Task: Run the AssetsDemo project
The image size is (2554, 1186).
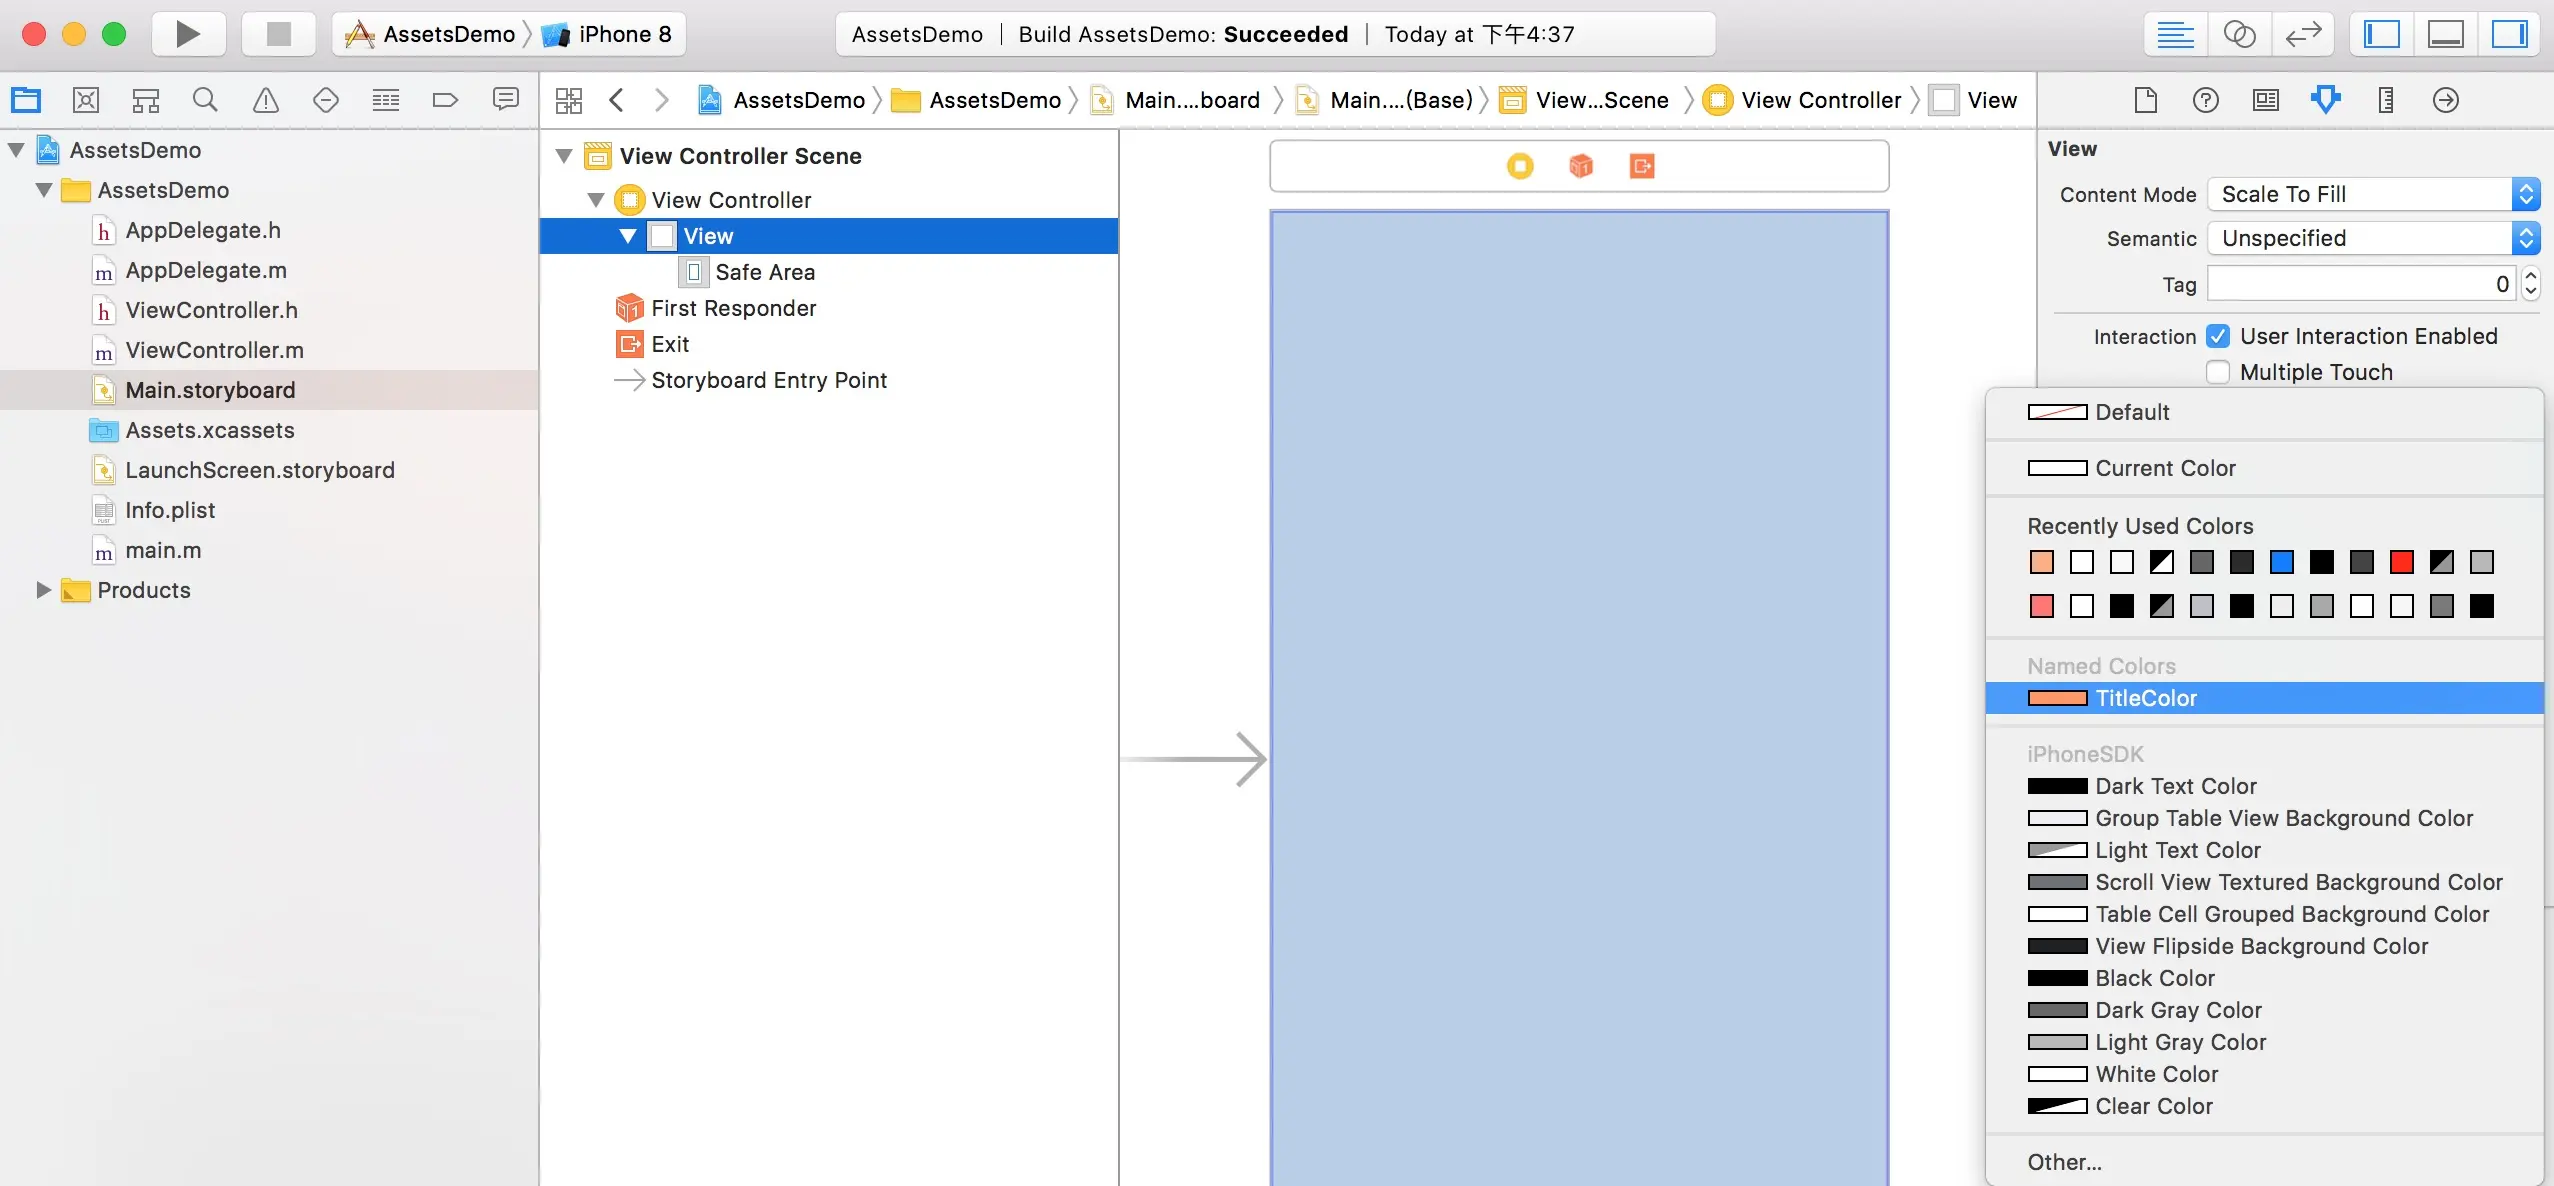Action: pos(188,33)
